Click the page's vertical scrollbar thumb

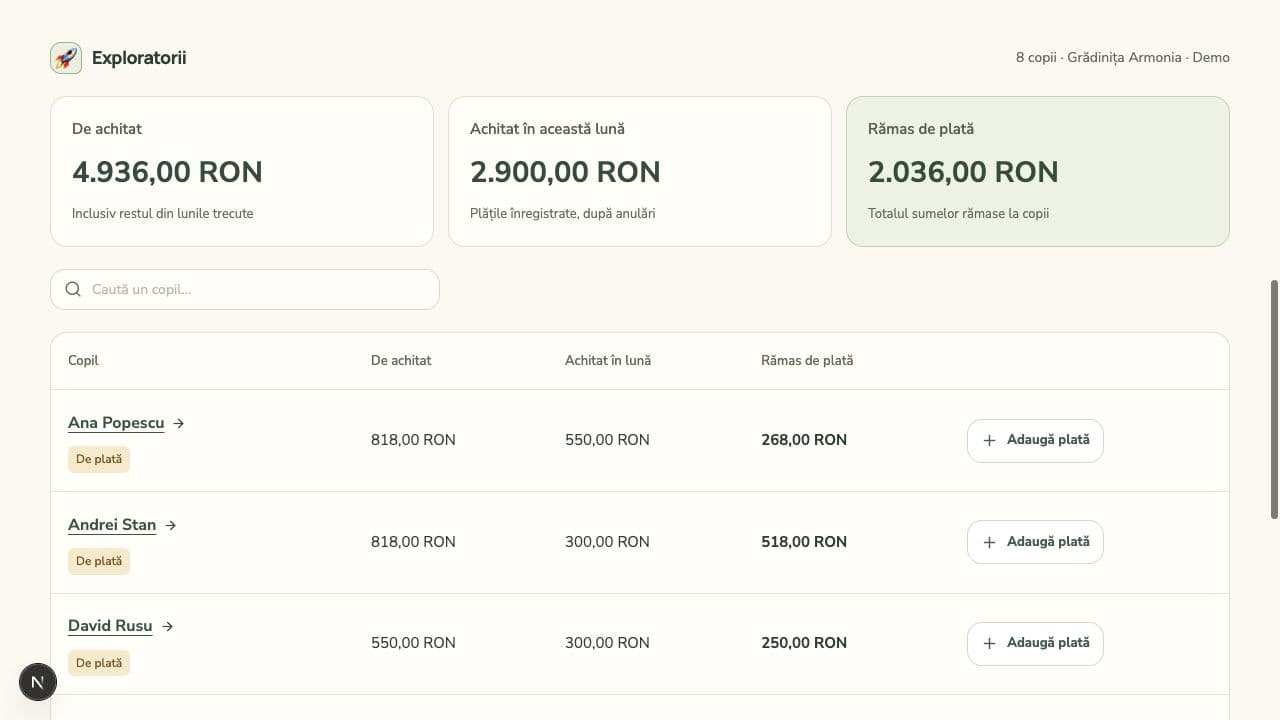(x=1274, y=399)
